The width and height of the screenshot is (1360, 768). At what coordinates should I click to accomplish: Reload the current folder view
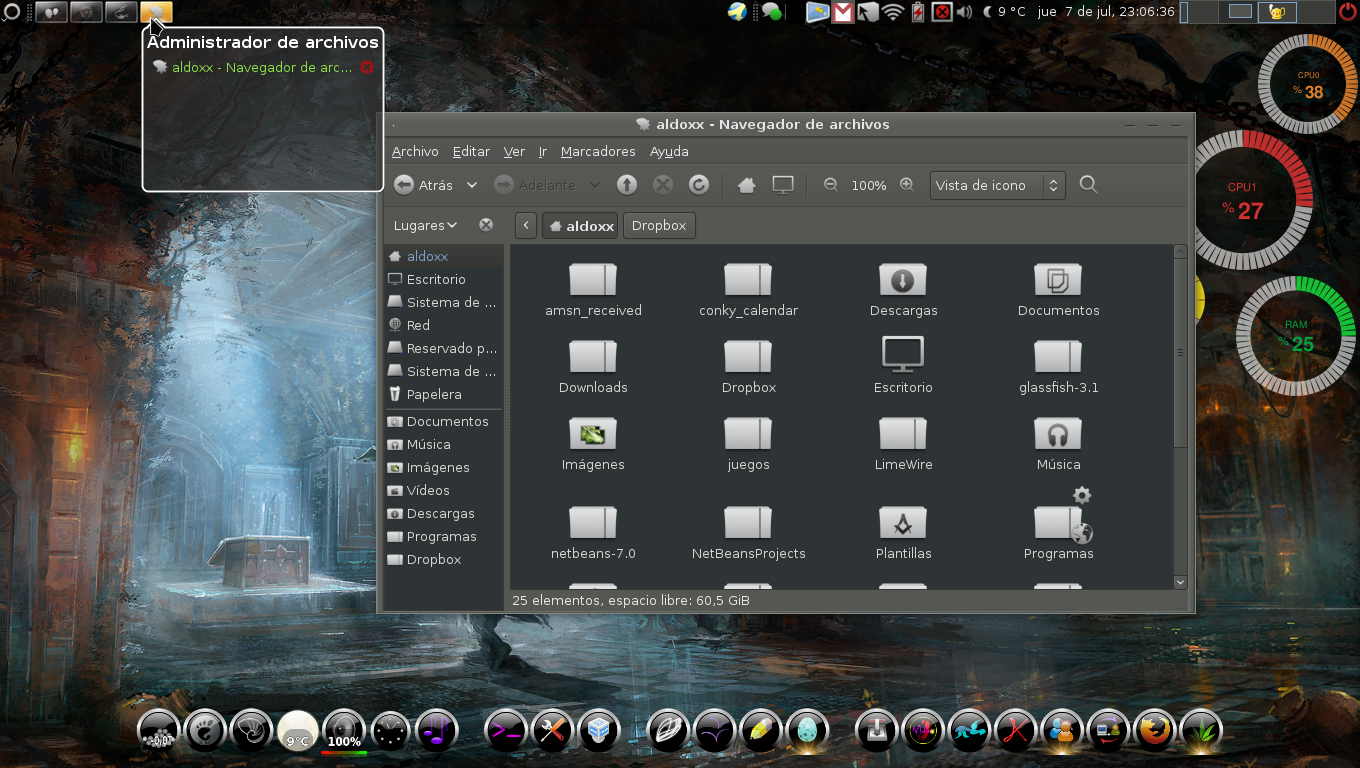click(699, 185)
